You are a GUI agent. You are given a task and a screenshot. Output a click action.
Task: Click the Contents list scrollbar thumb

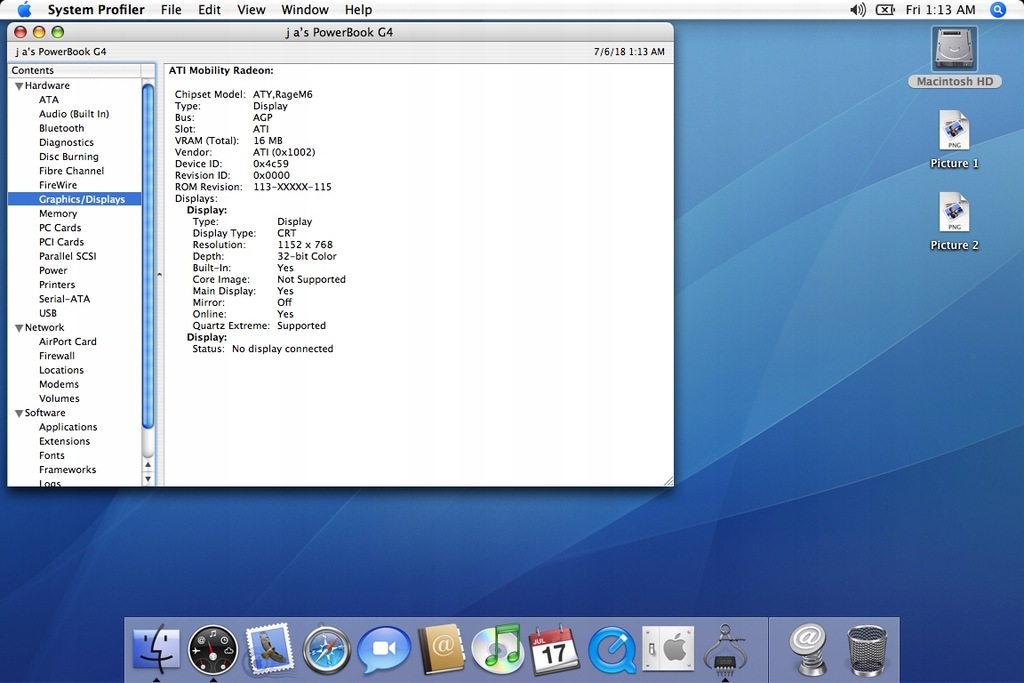click(x=148, y=256)
